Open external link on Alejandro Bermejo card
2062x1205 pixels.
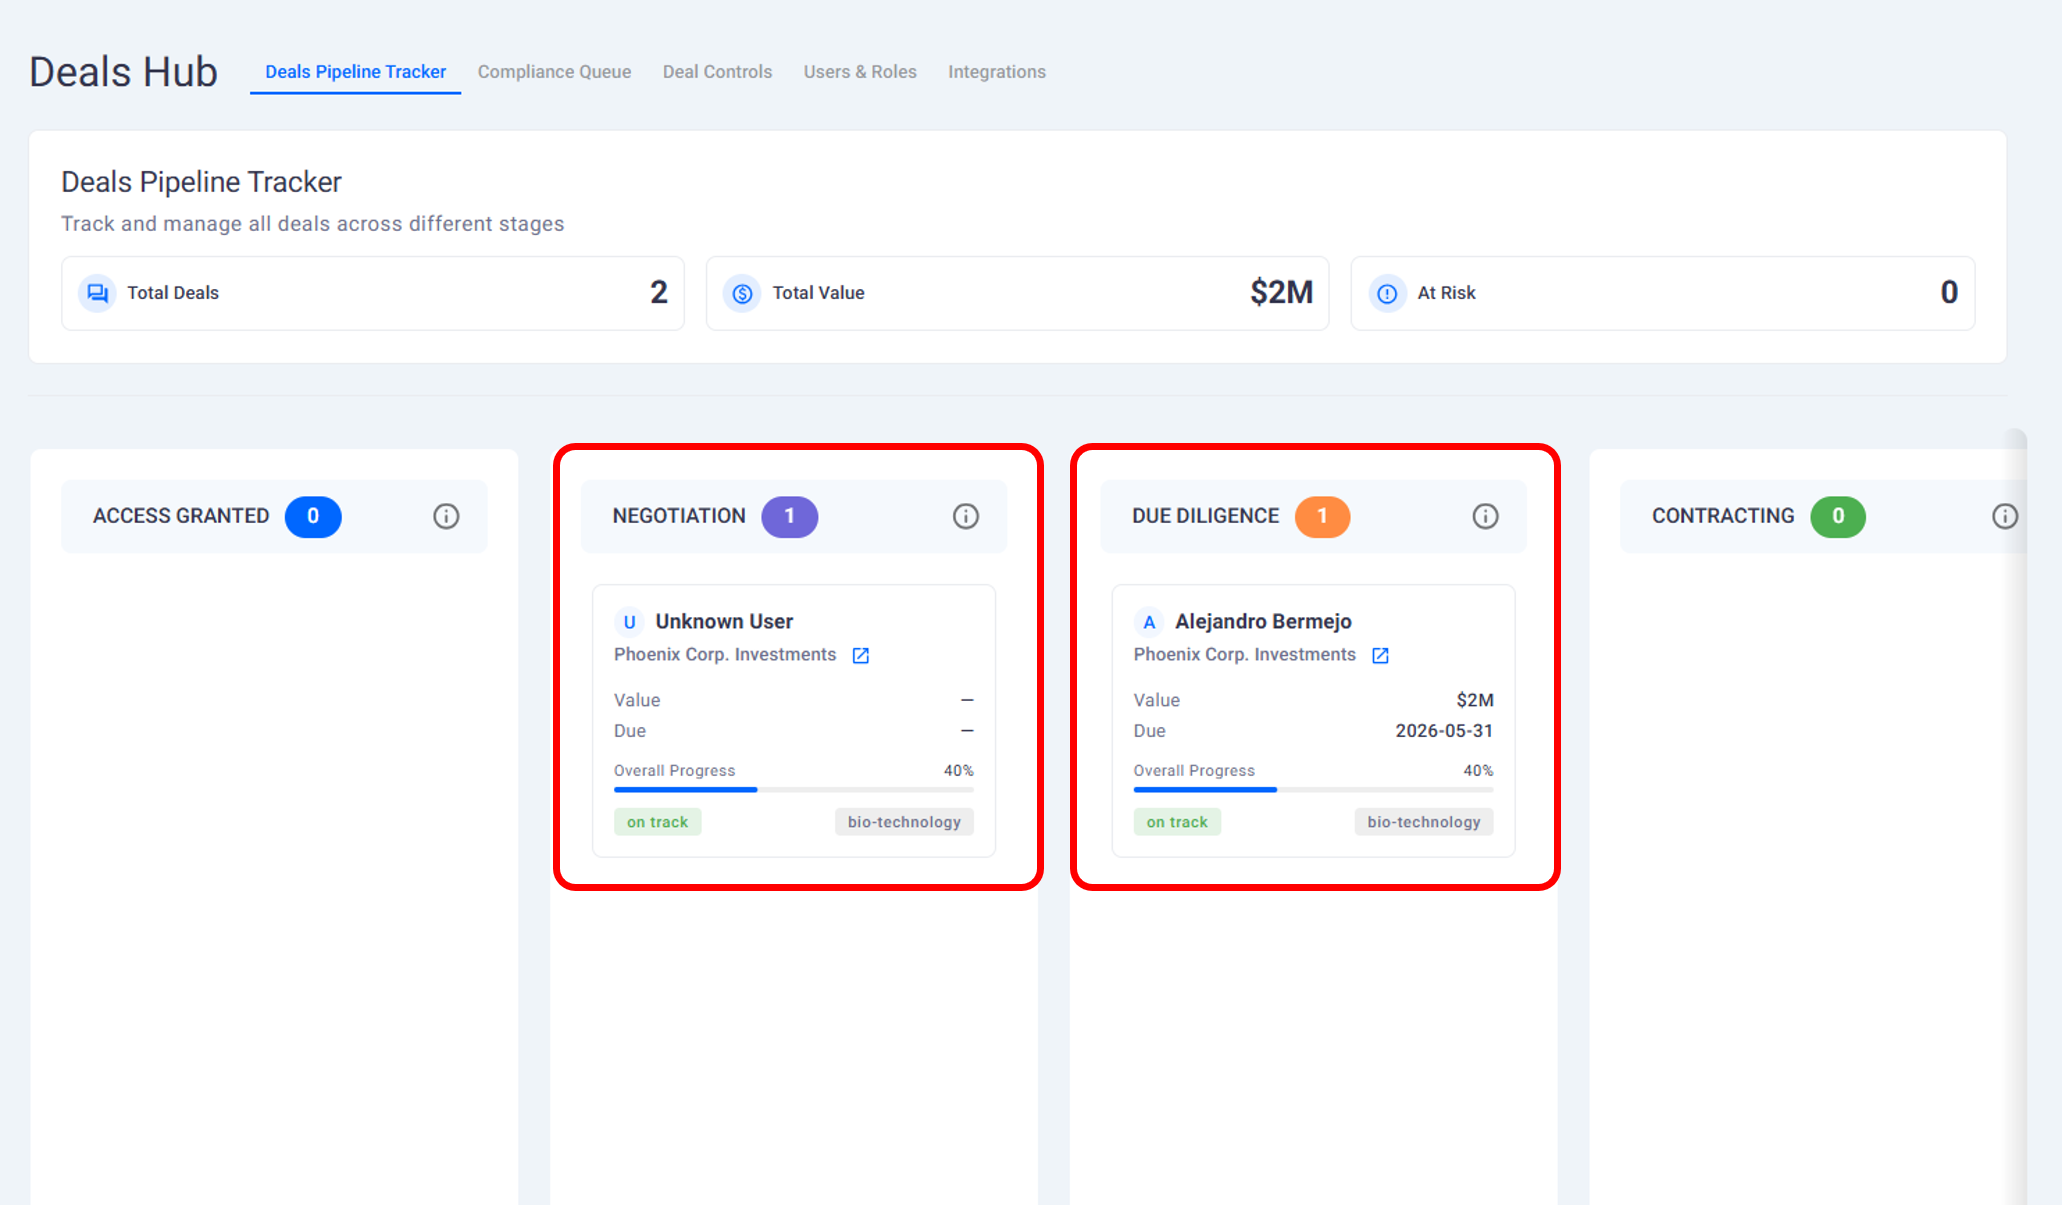[1380, 655]
